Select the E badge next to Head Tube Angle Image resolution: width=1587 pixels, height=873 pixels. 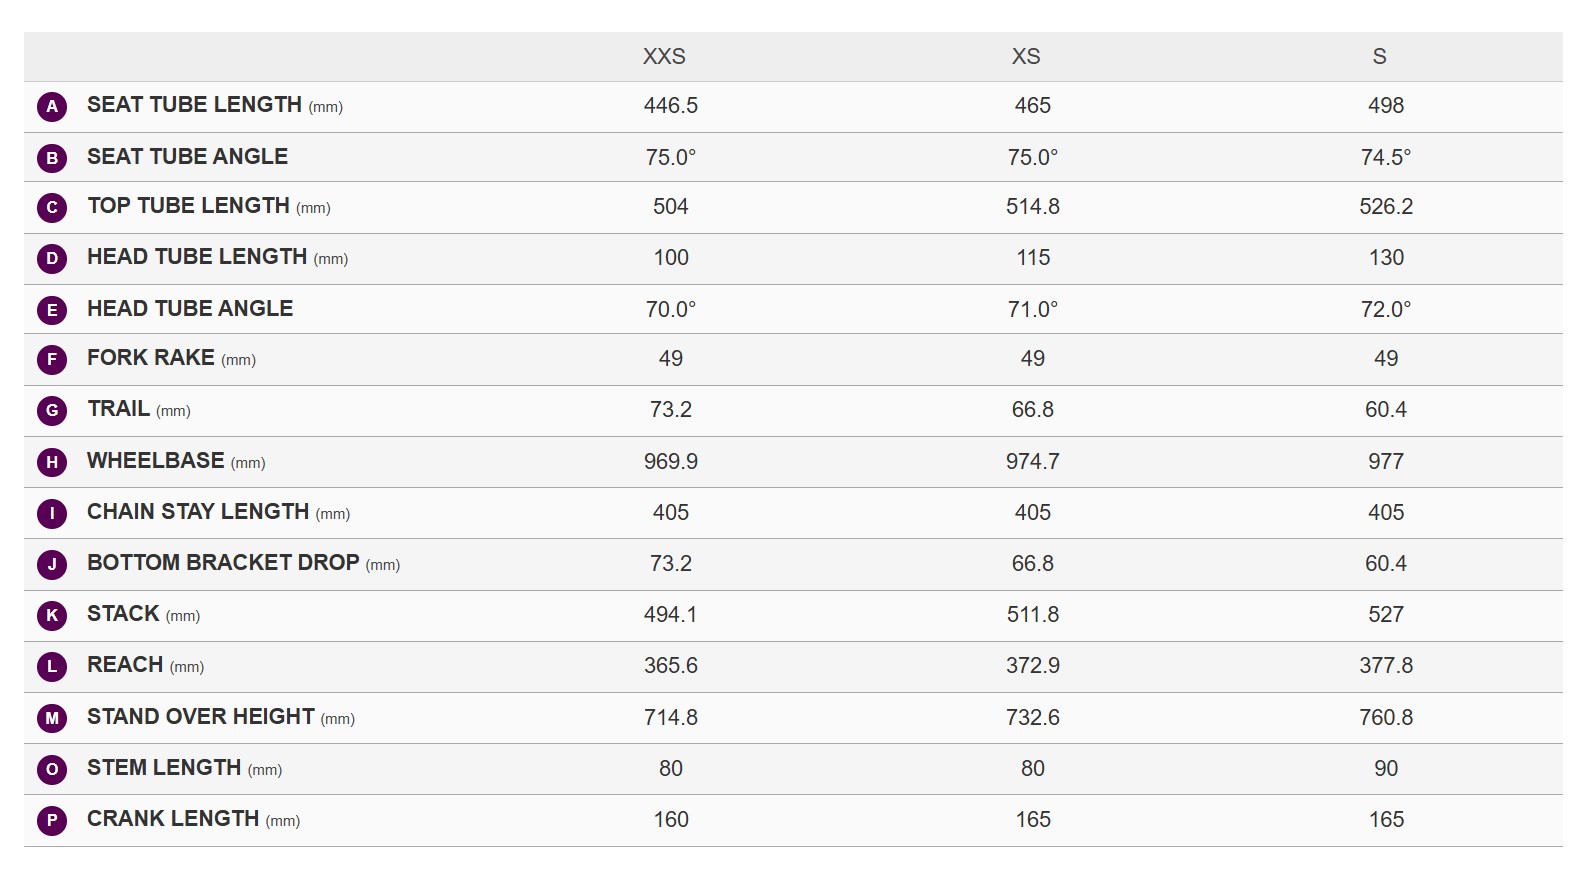click(52, 310)
